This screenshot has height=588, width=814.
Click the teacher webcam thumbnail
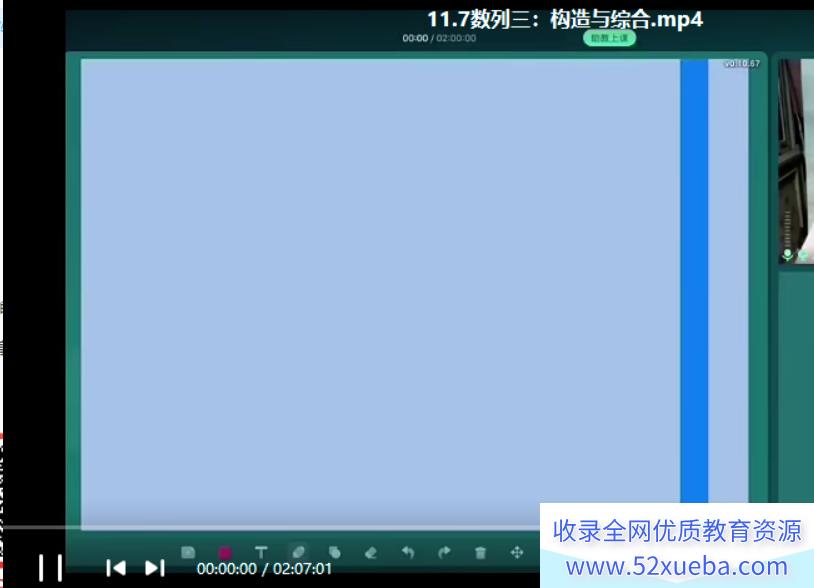(796, 161)
